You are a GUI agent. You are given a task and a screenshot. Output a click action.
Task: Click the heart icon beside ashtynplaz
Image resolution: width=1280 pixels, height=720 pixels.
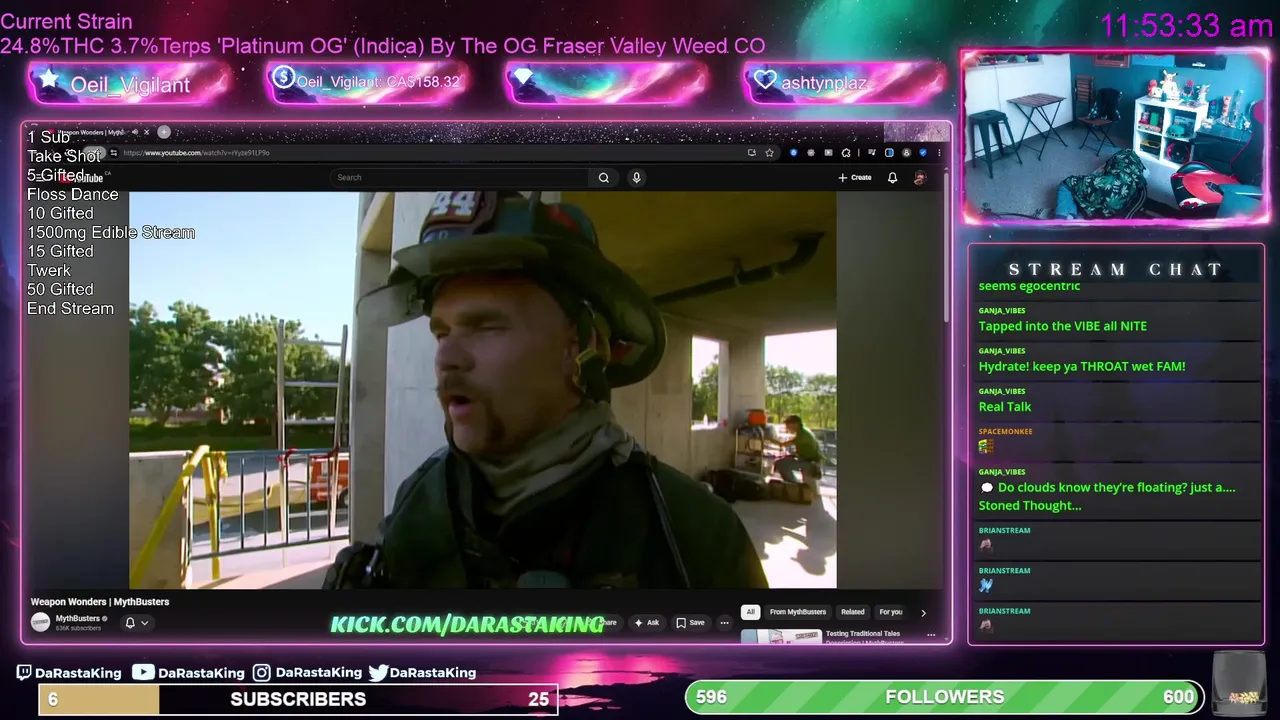pos(765,80)
